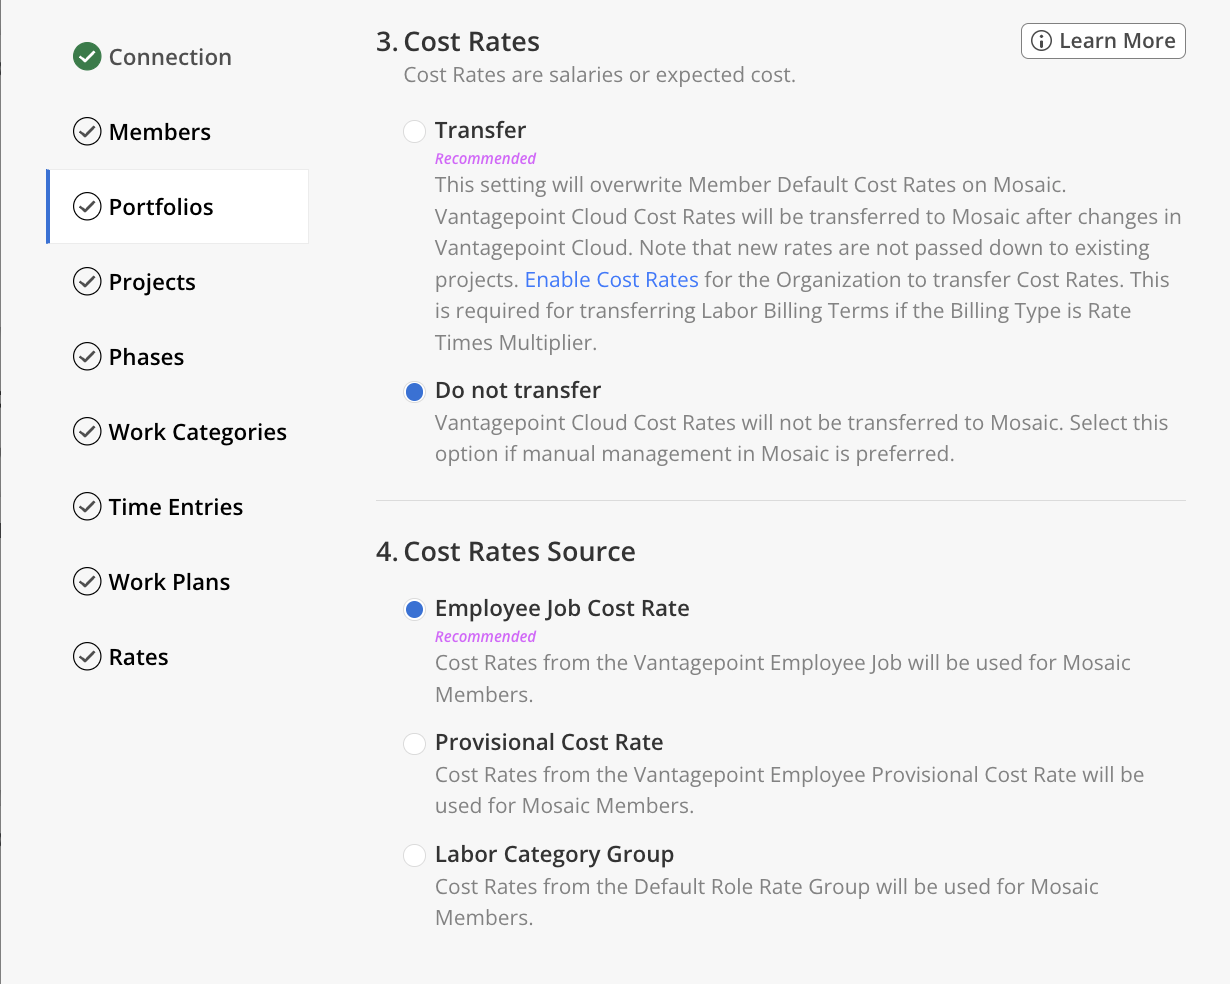This screenshot has width=1230, height=984.
Task: Click the 4. Cost Rates Source heading
Action: (x=506, y=552)
